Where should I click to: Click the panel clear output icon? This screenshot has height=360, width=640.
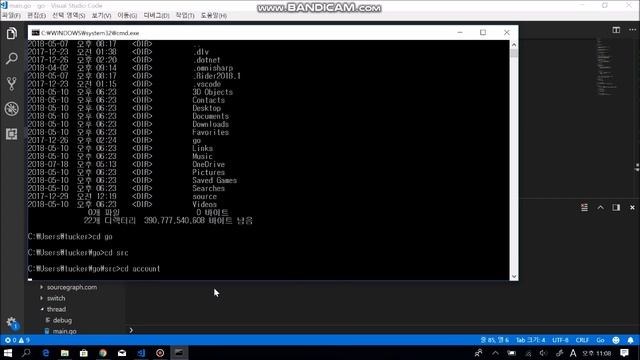pos(584,208)
